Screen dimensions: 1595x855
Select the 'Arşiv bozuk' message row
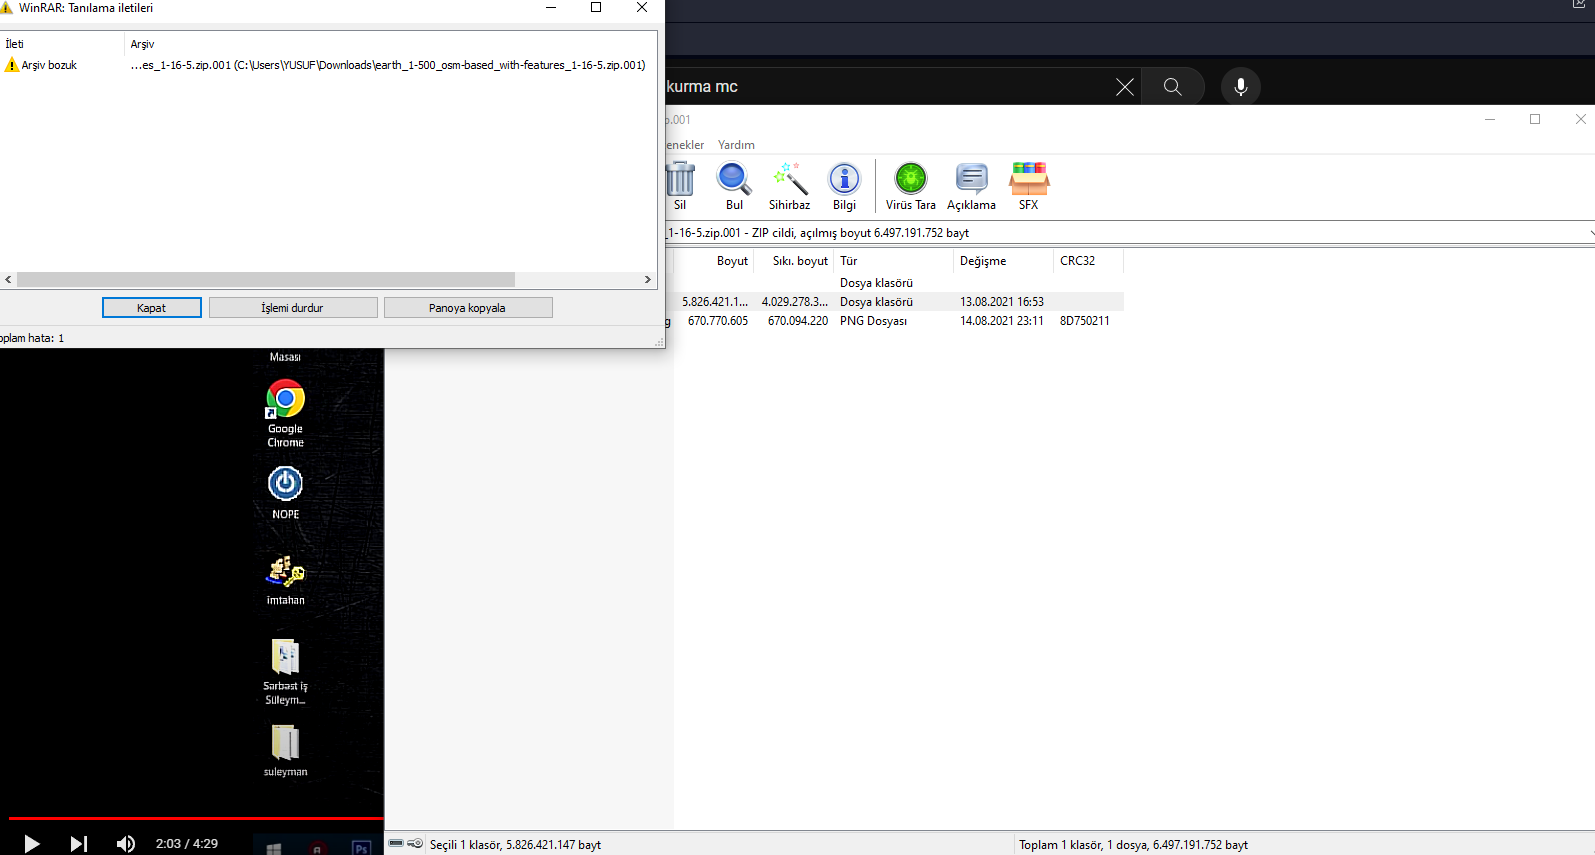coord(328,65)
